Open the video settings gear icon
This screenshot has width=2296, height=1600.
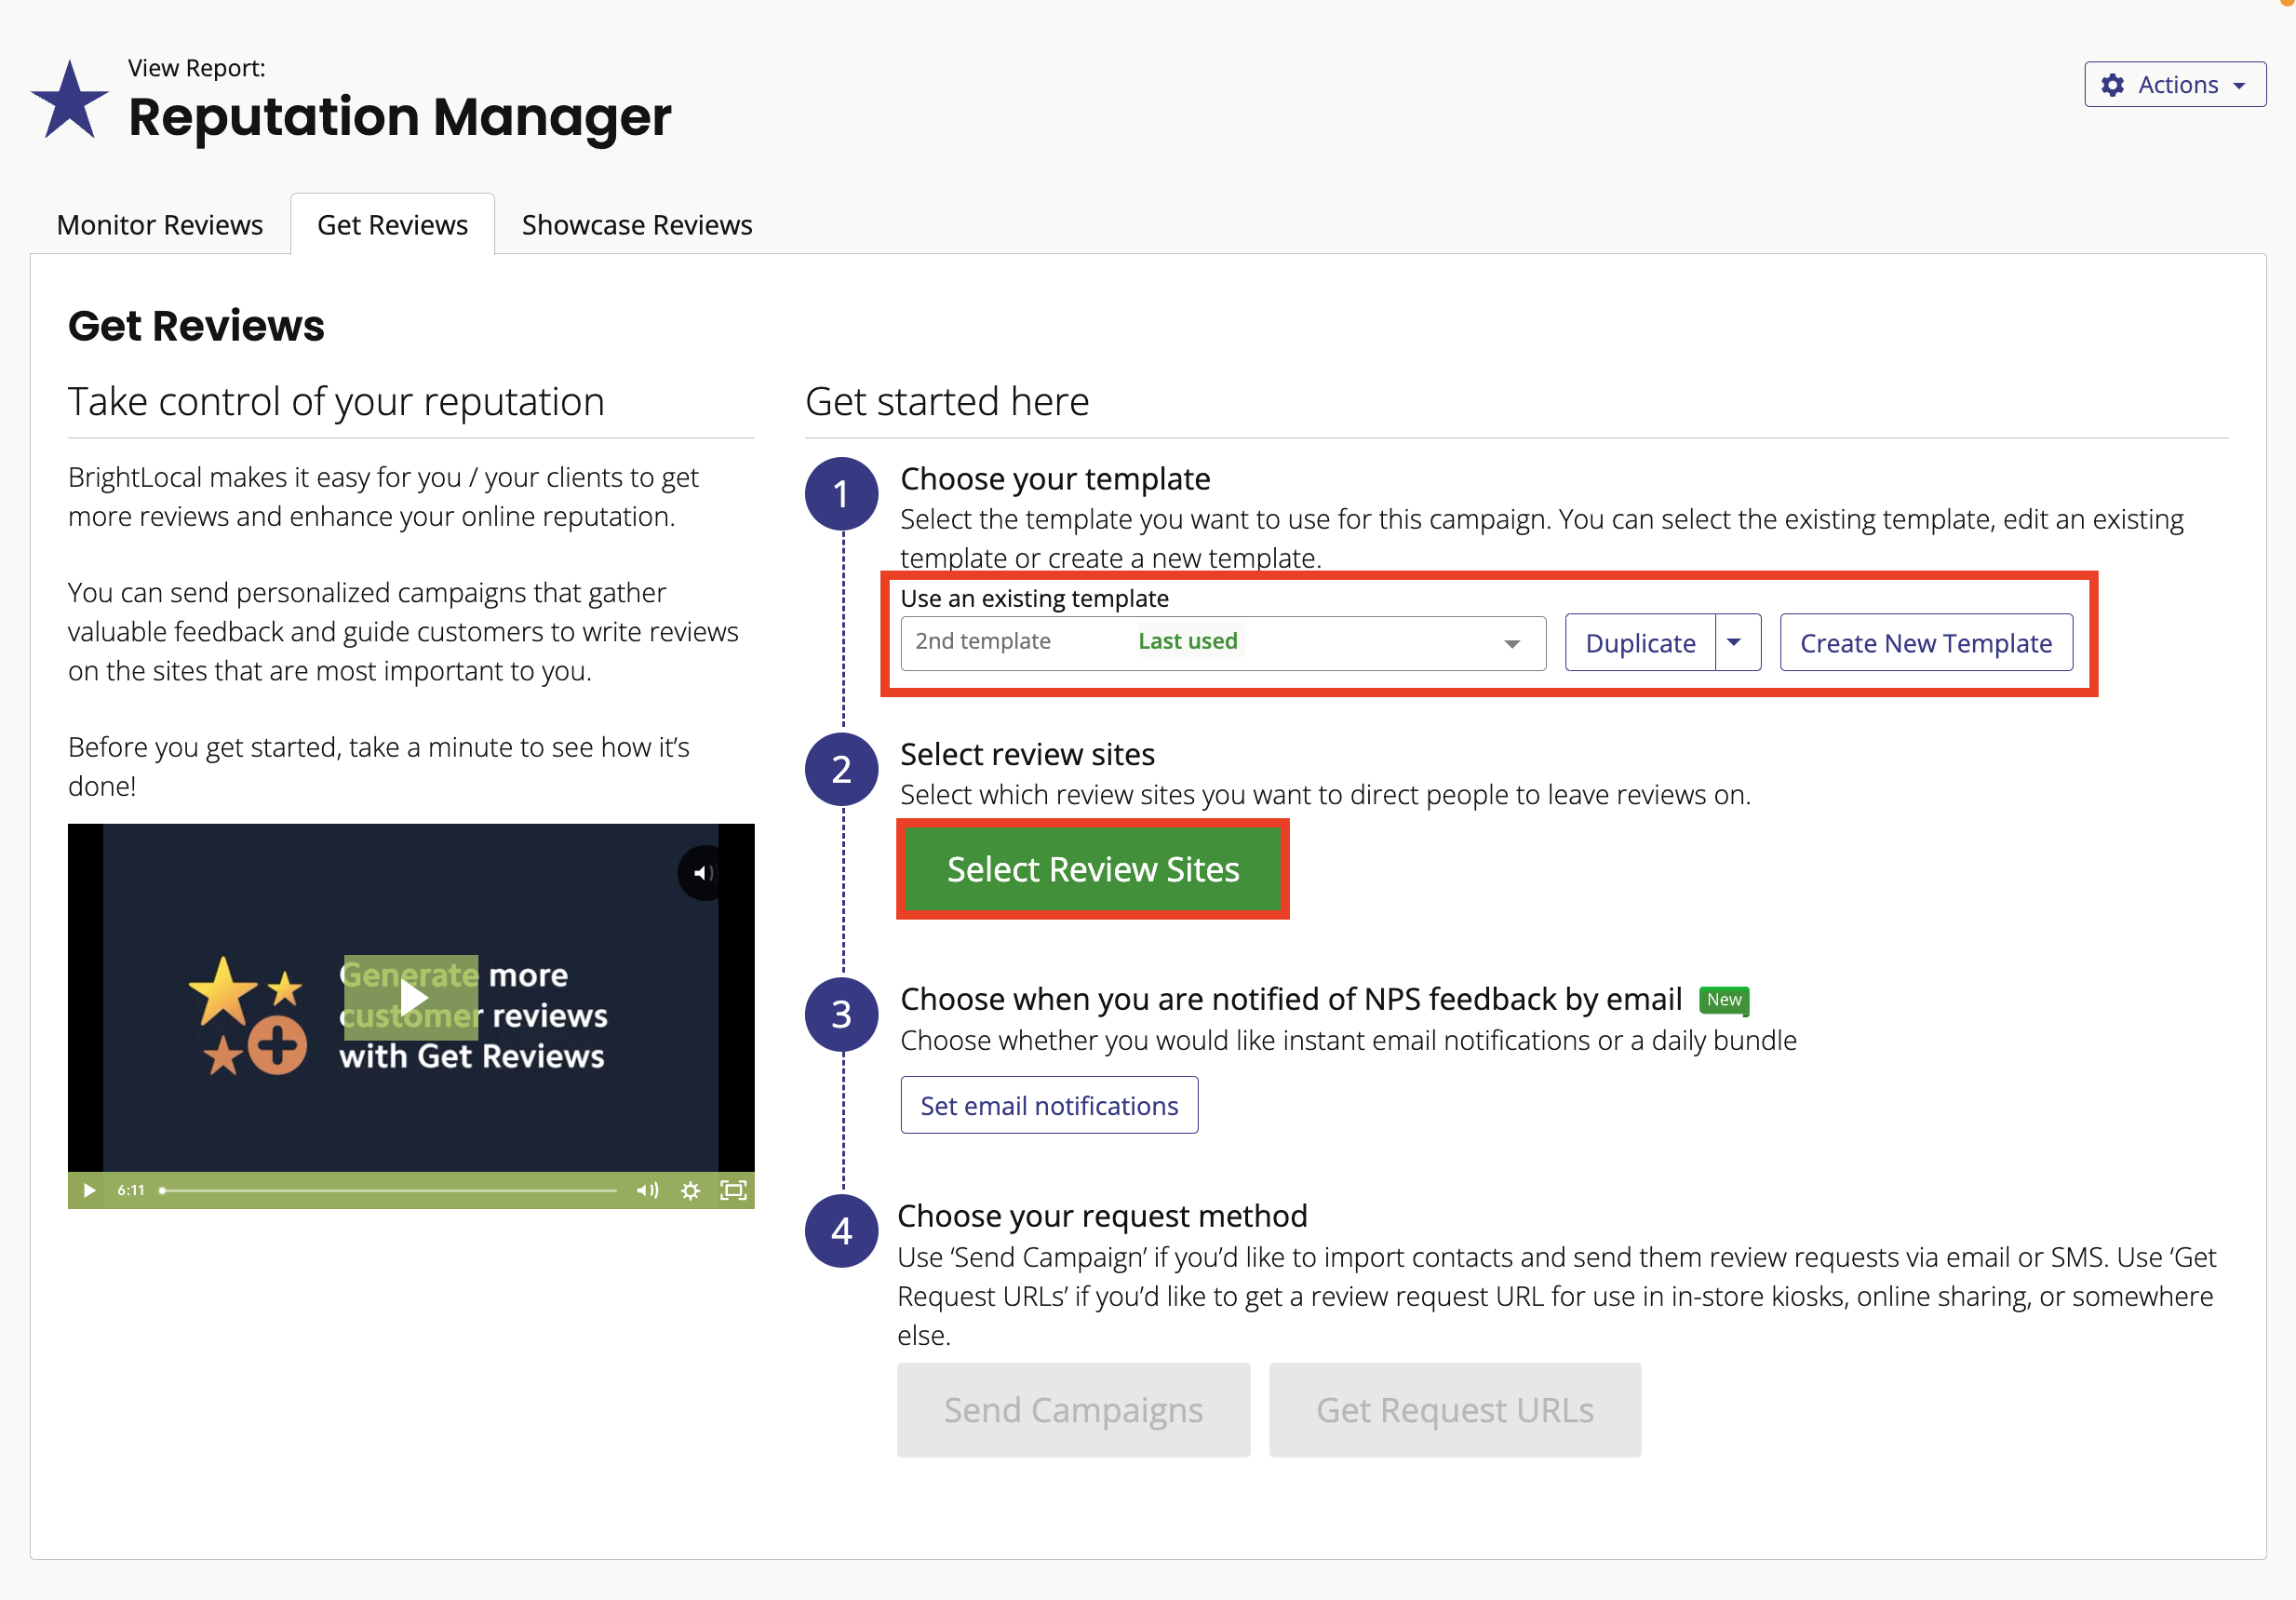[690, 1190]
